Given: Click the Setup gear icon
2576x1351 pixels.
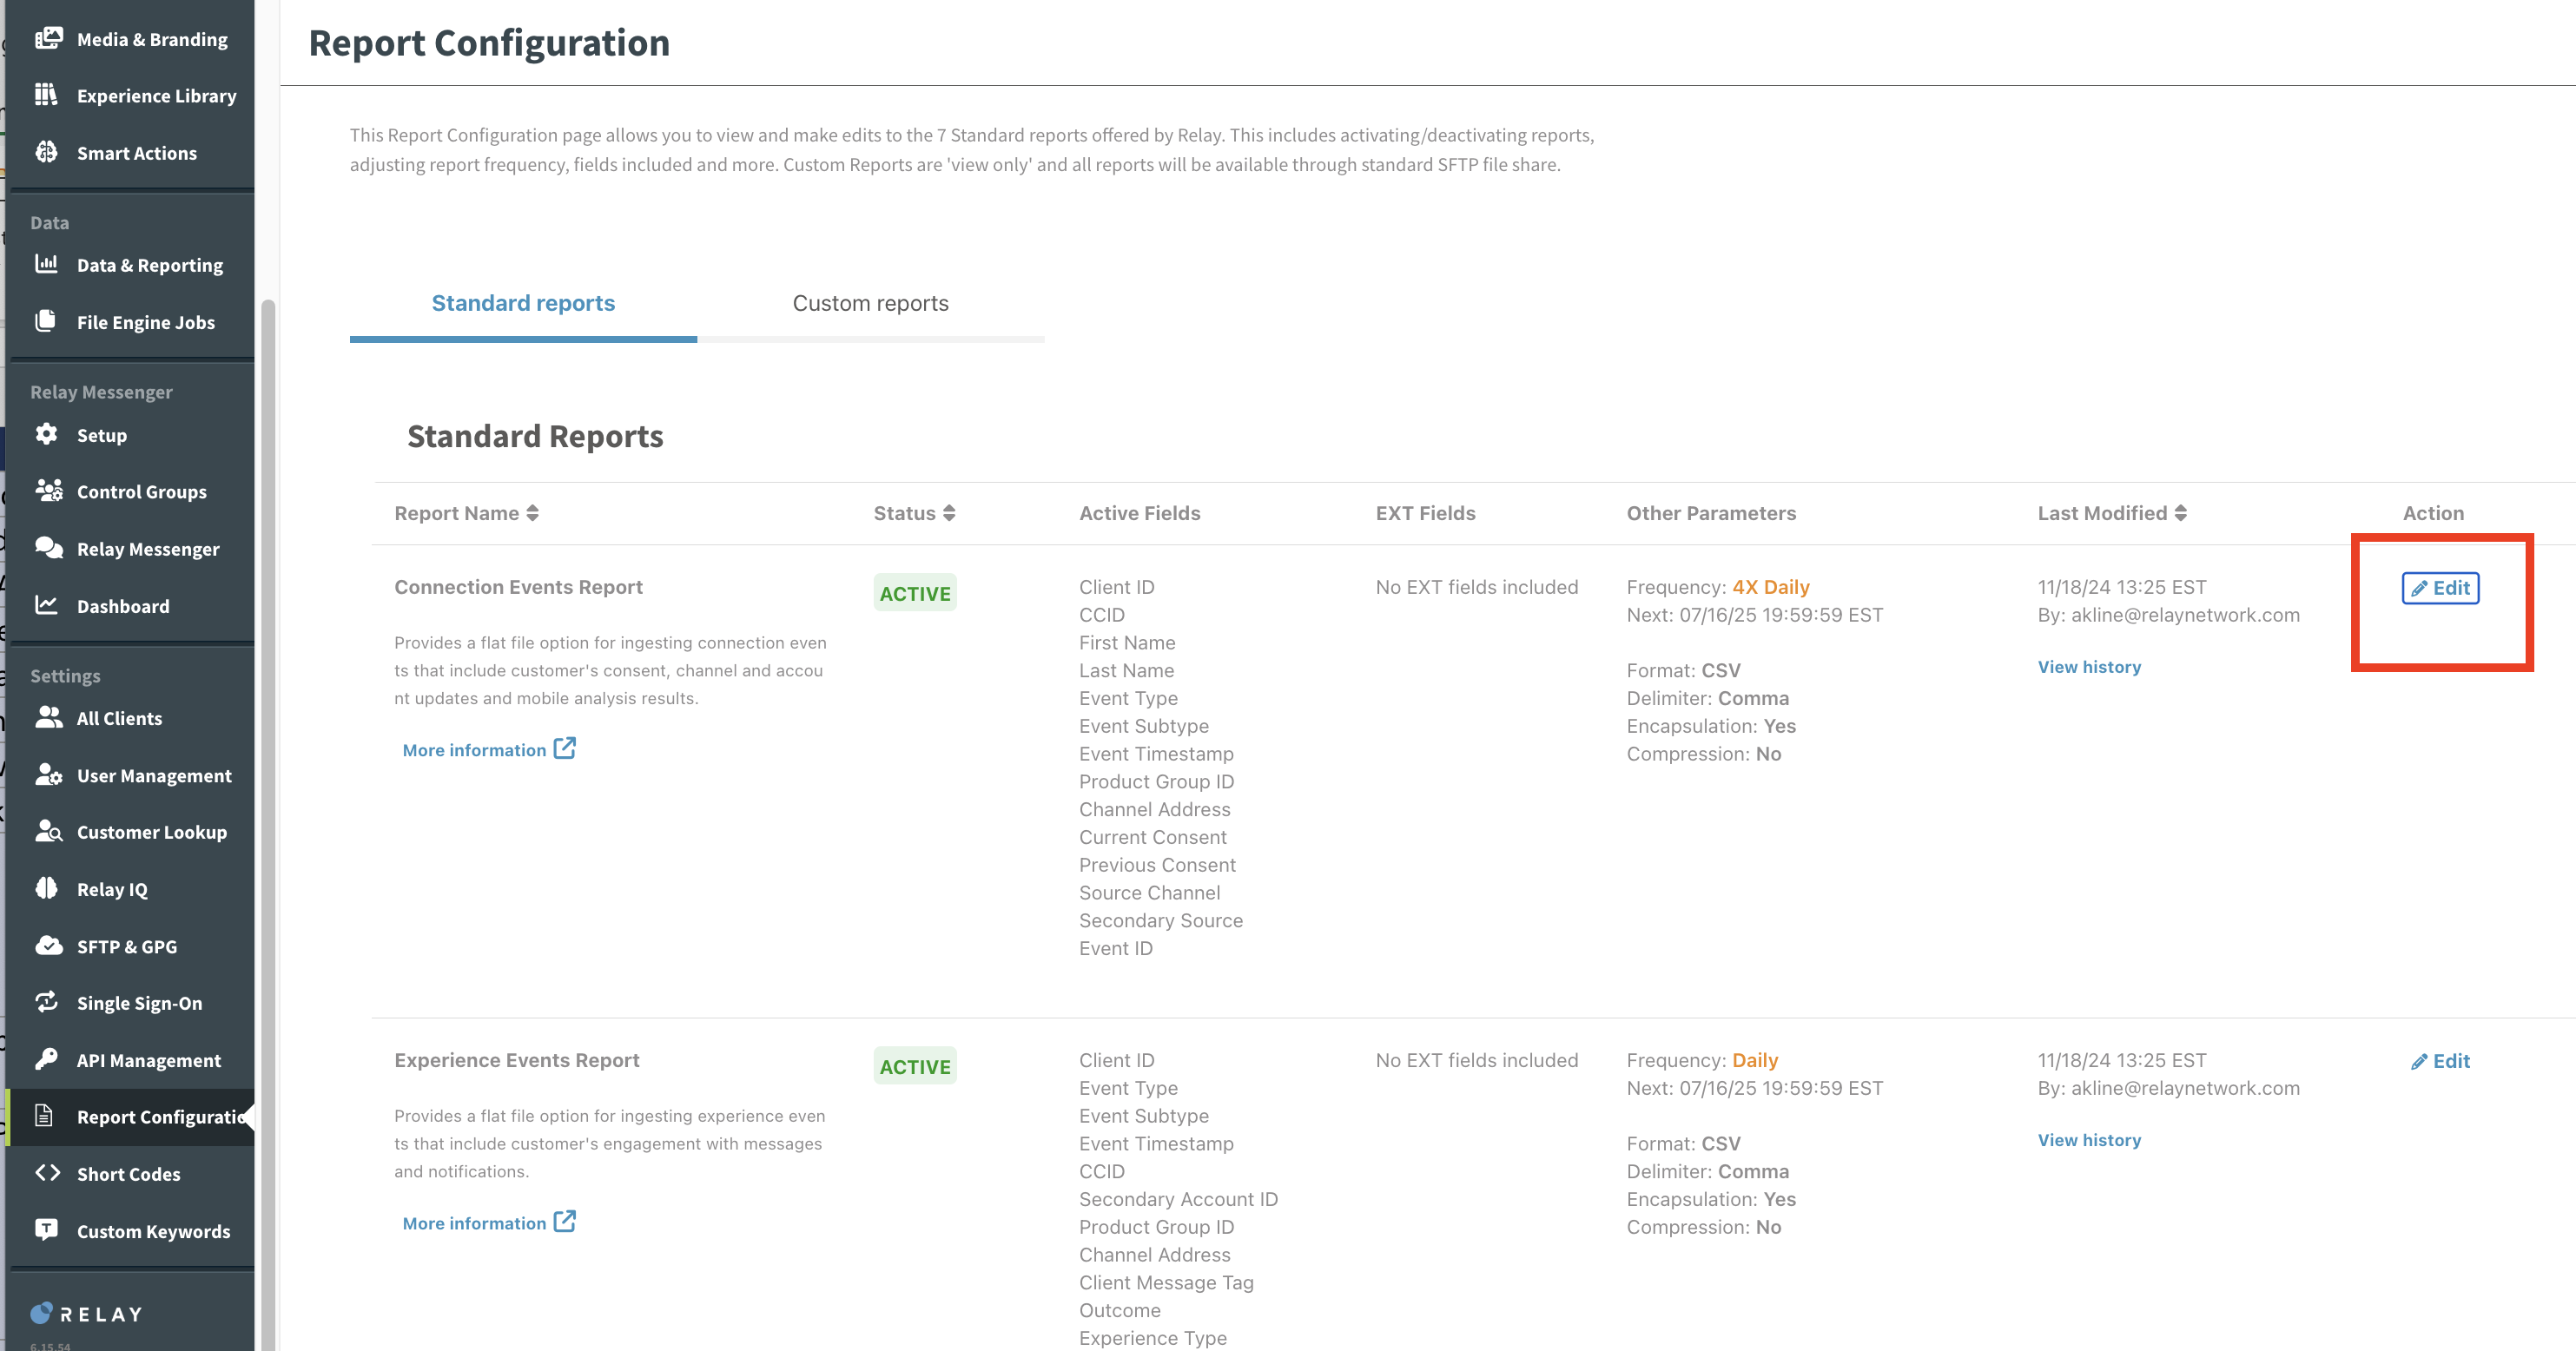Looking at the screenshot, I should [x=46, y=434].
